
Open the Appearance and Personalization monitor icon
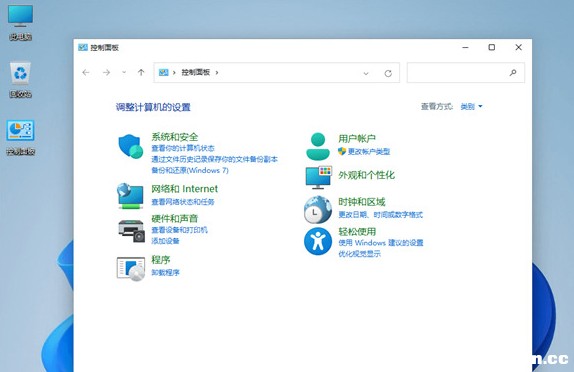pyautogui.click(x=318, y=178)
